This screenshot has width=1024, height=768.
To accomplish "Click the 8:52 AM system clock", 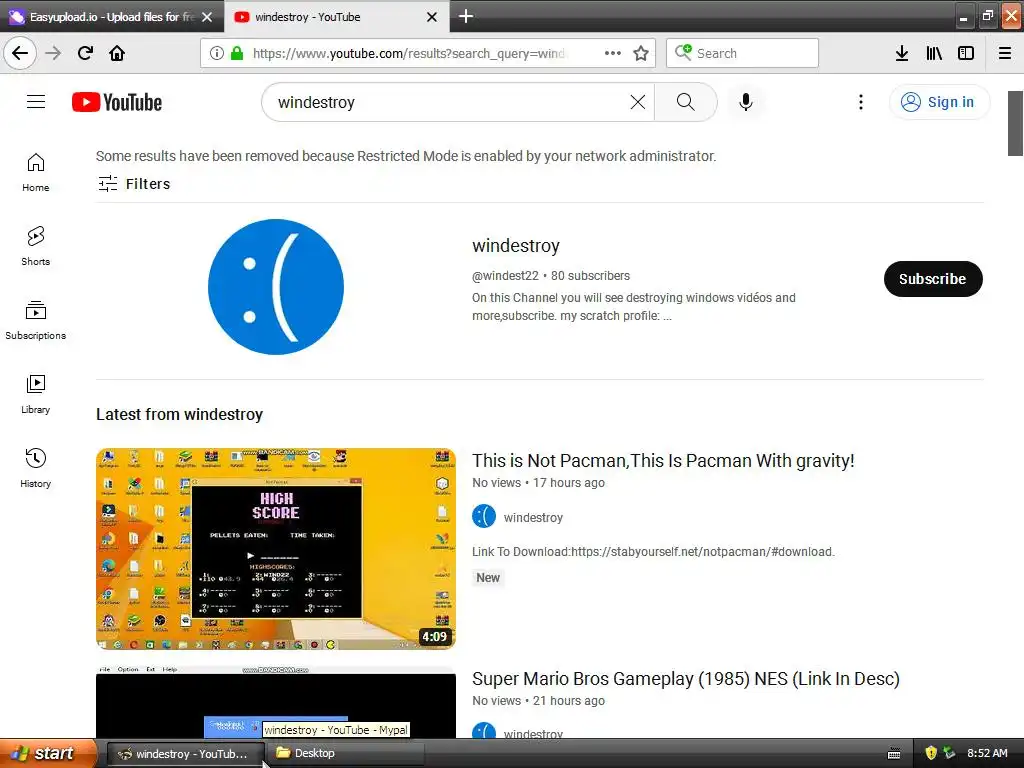I will coord(987,753).
